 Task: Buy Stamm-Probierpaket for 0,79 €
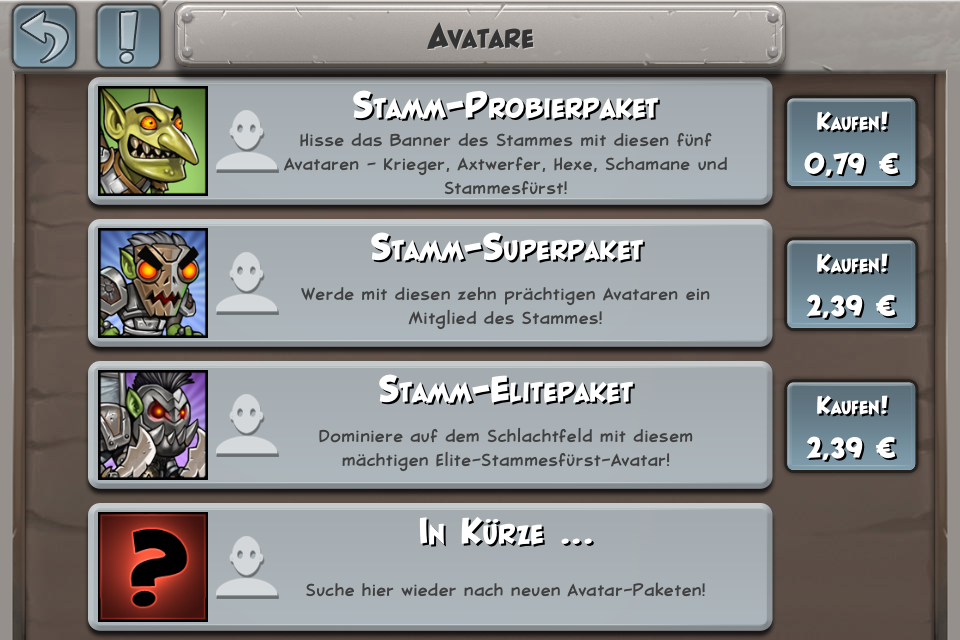[x=851, y=142]
